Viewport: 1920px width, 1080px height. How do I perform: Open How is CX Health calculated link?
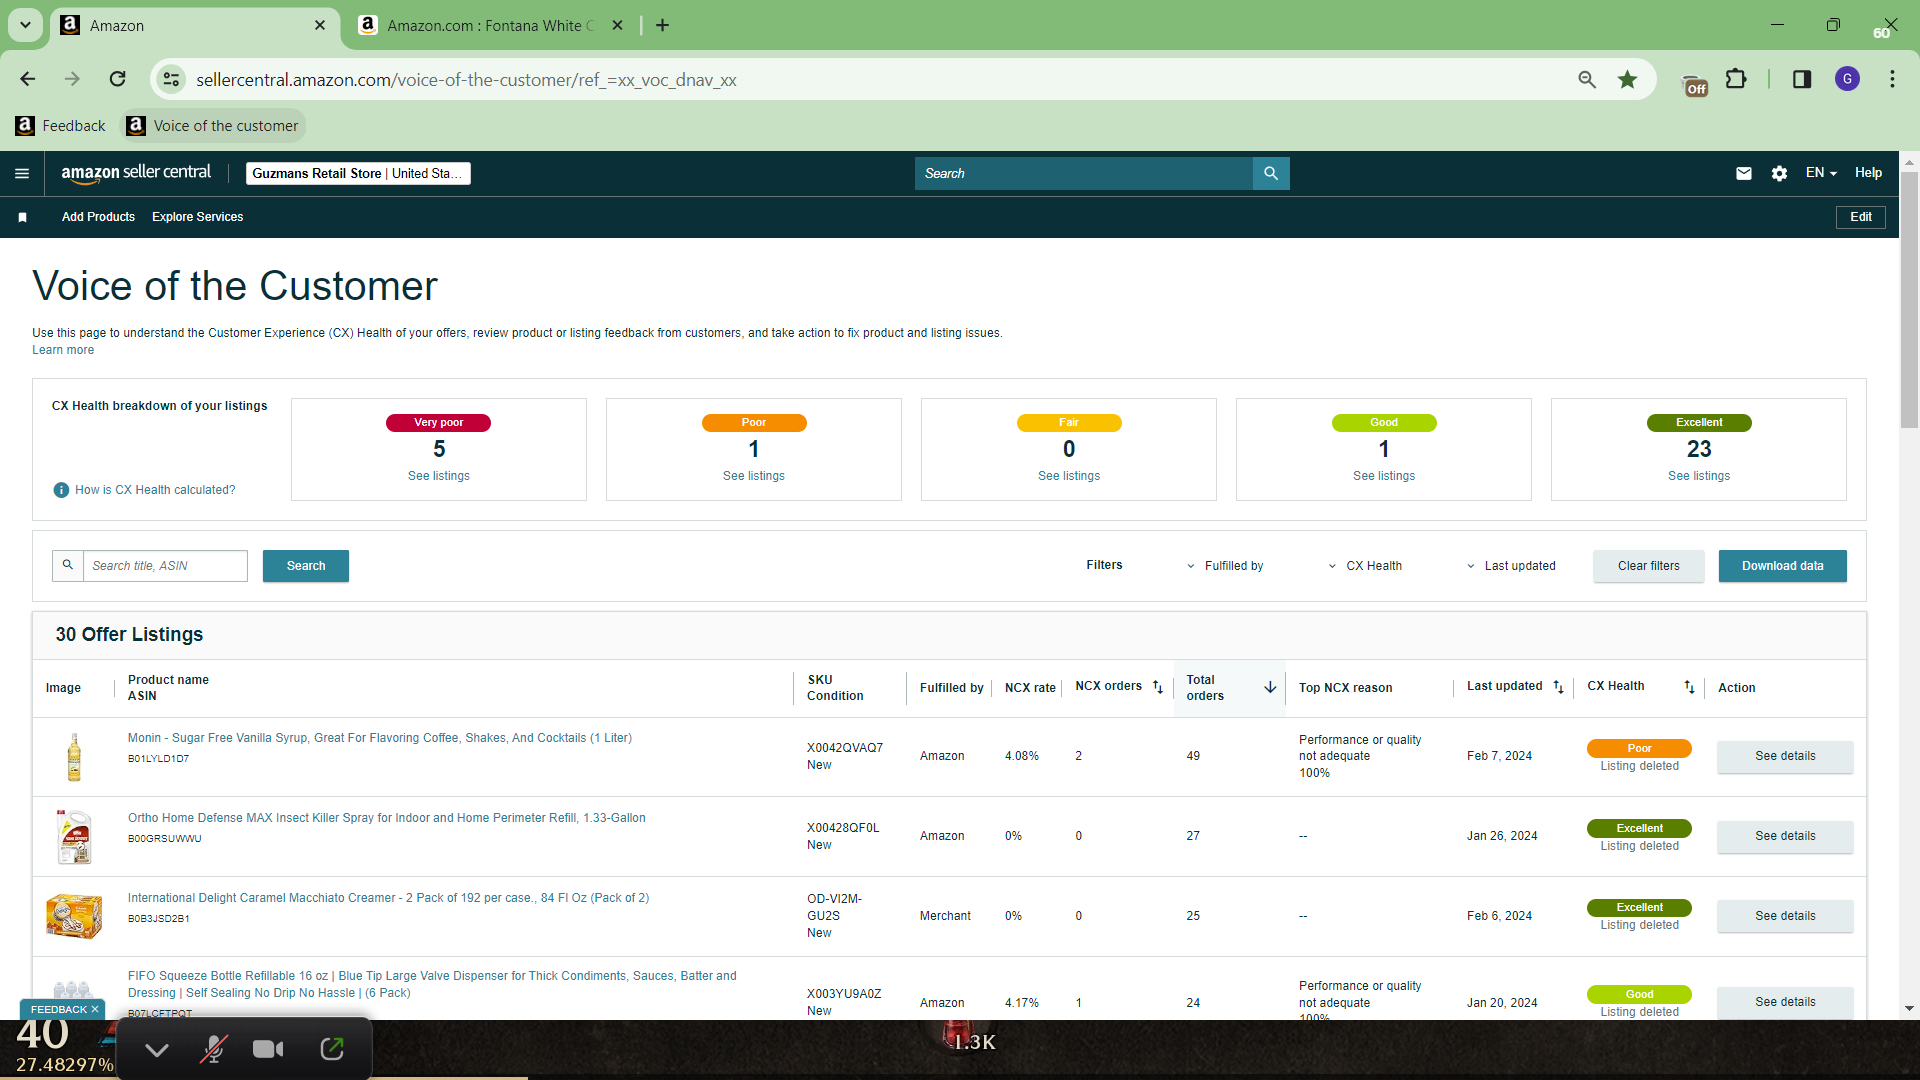click(155, 490)
